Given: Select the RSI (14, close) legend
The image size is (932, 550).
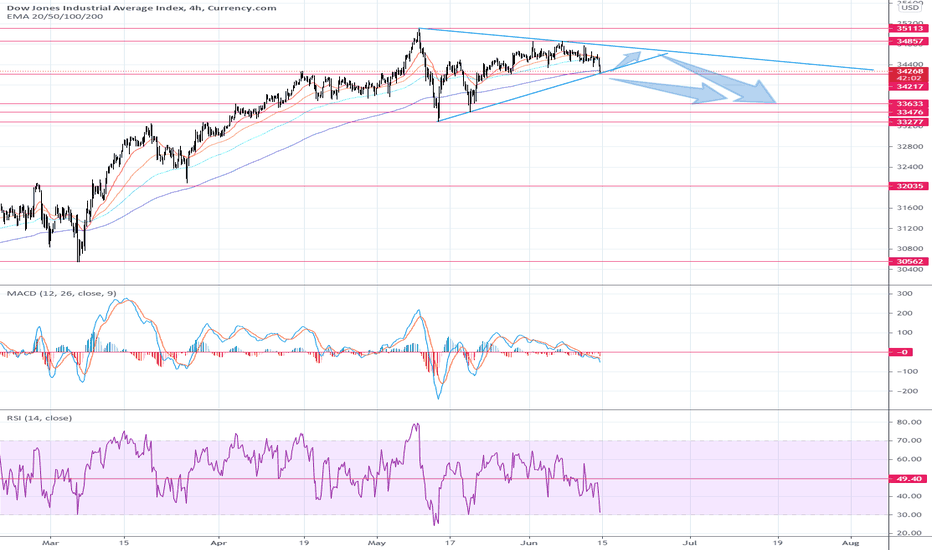Looking at the screenshot, I should (39, 418).
